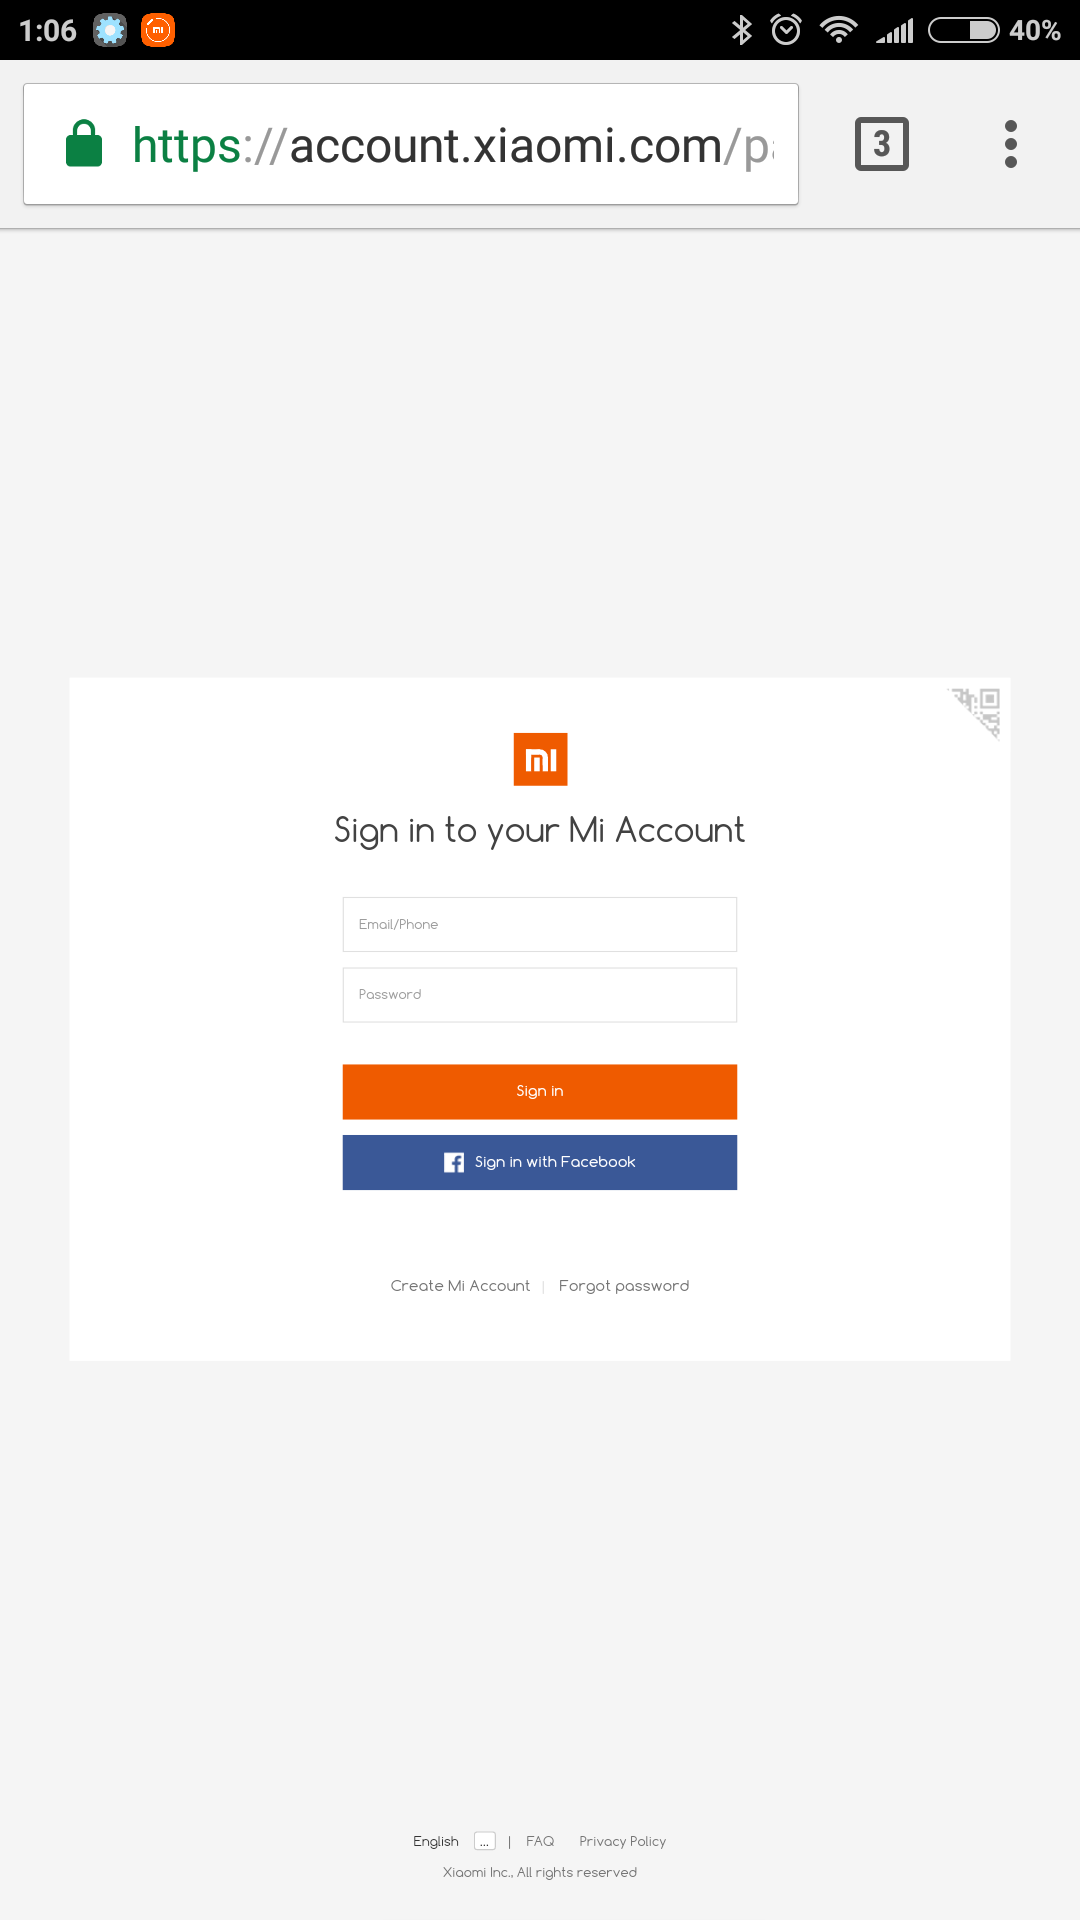
Task: Open QR code sign-in option
Action: pyautogui.click(x=976, y=712)
